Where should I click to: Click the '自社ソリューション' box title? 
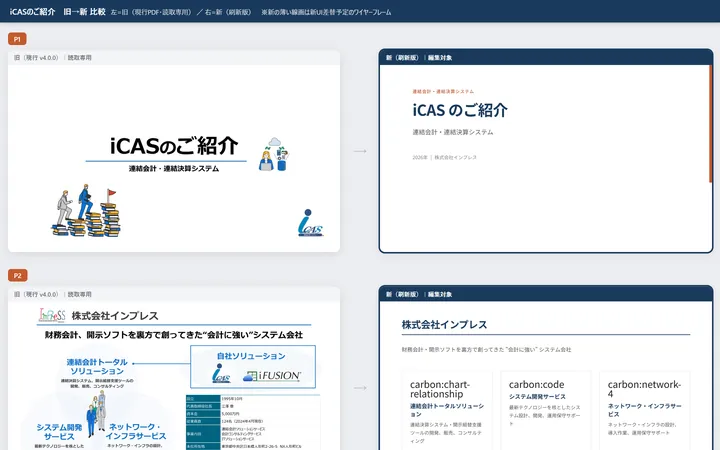(251, 356)
